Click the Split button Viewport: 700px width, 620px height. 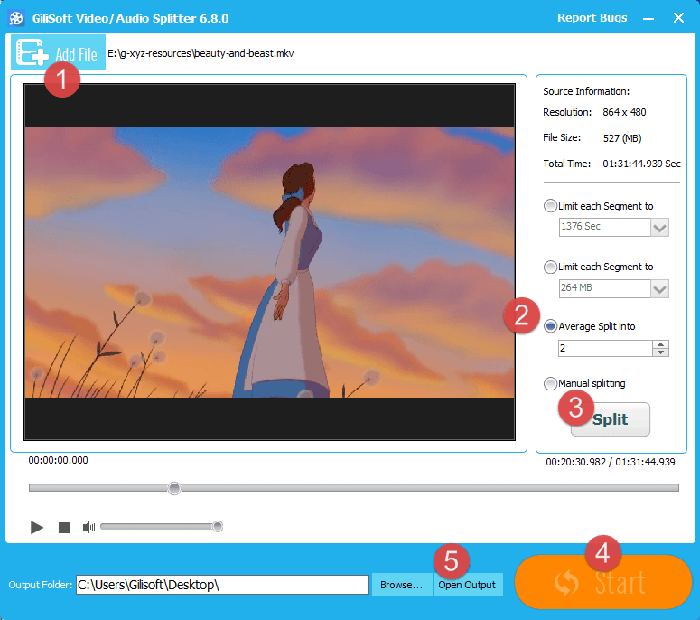pyautogui.click(x=610, y=419)
